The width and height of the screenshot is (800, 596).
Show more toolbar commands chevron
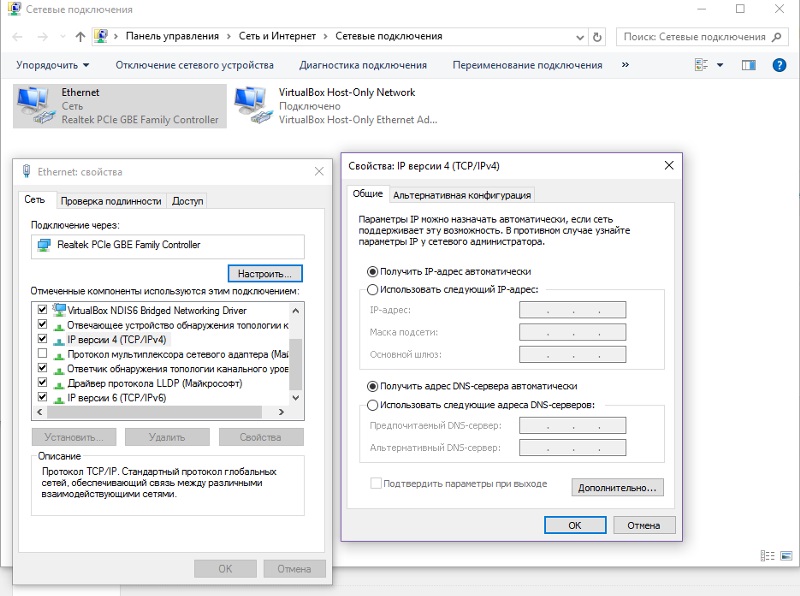pyautogui.click(x=625, y=65)
